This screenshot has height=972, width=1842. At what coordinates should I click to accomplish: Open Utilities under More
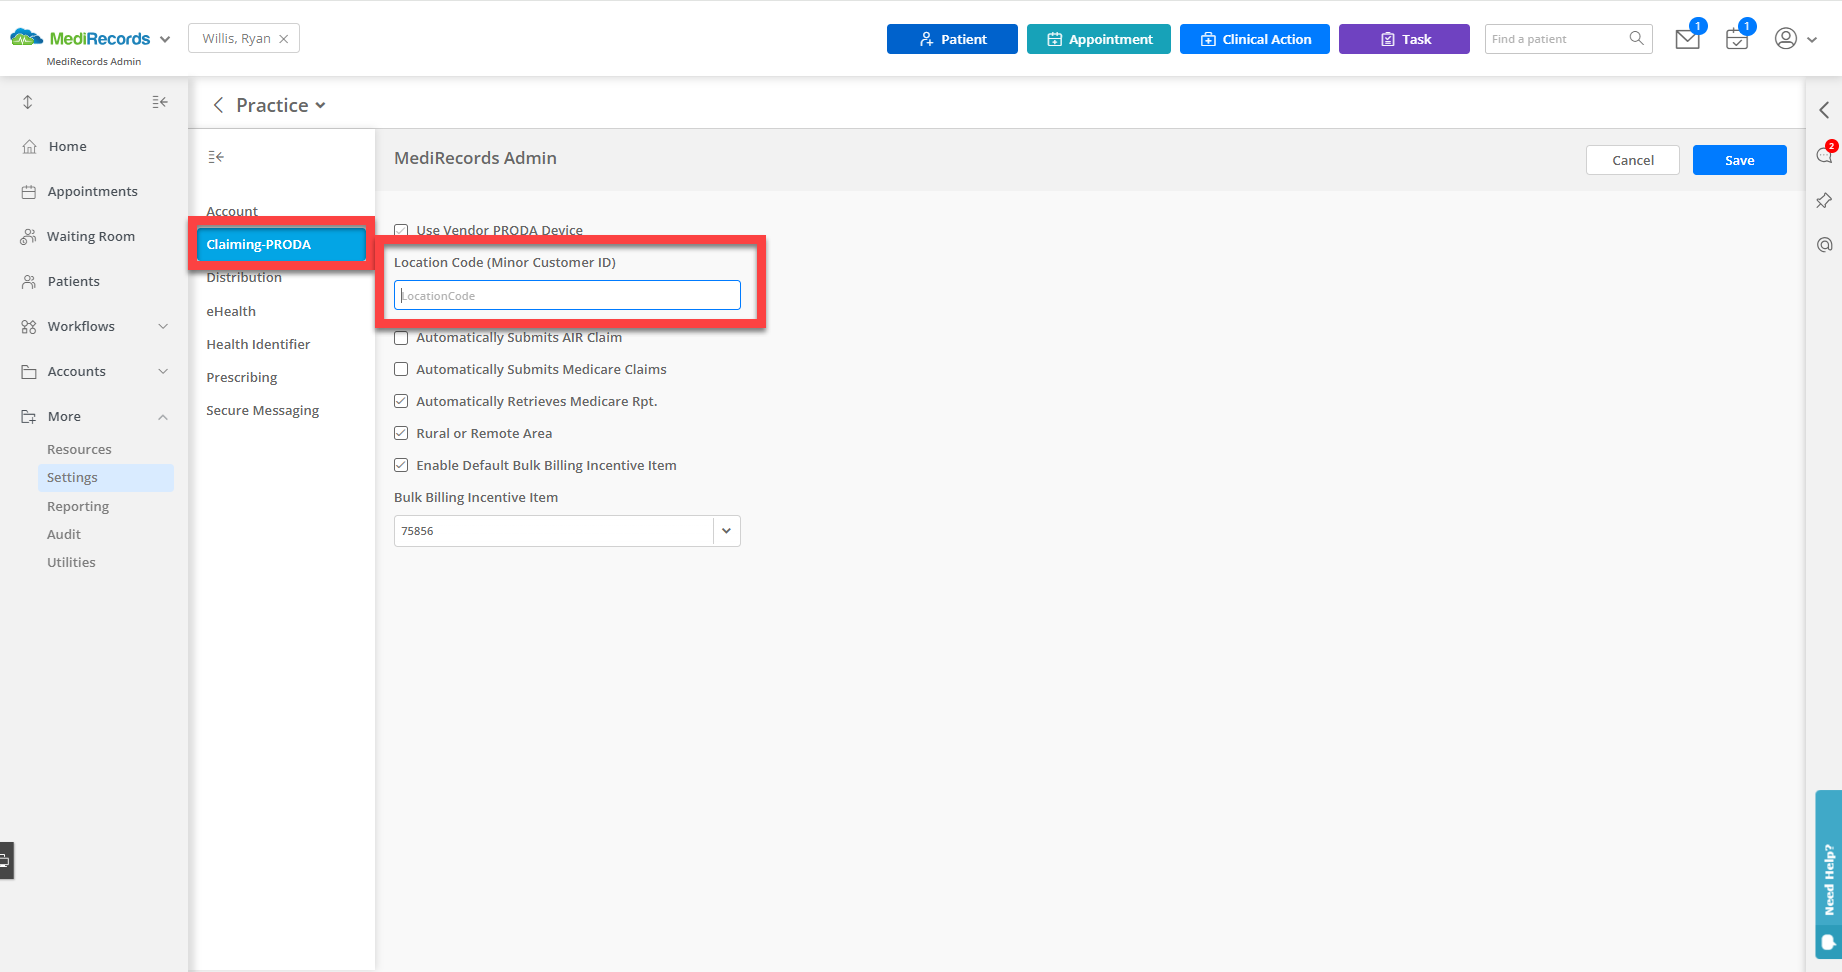(x=71, y=562)
